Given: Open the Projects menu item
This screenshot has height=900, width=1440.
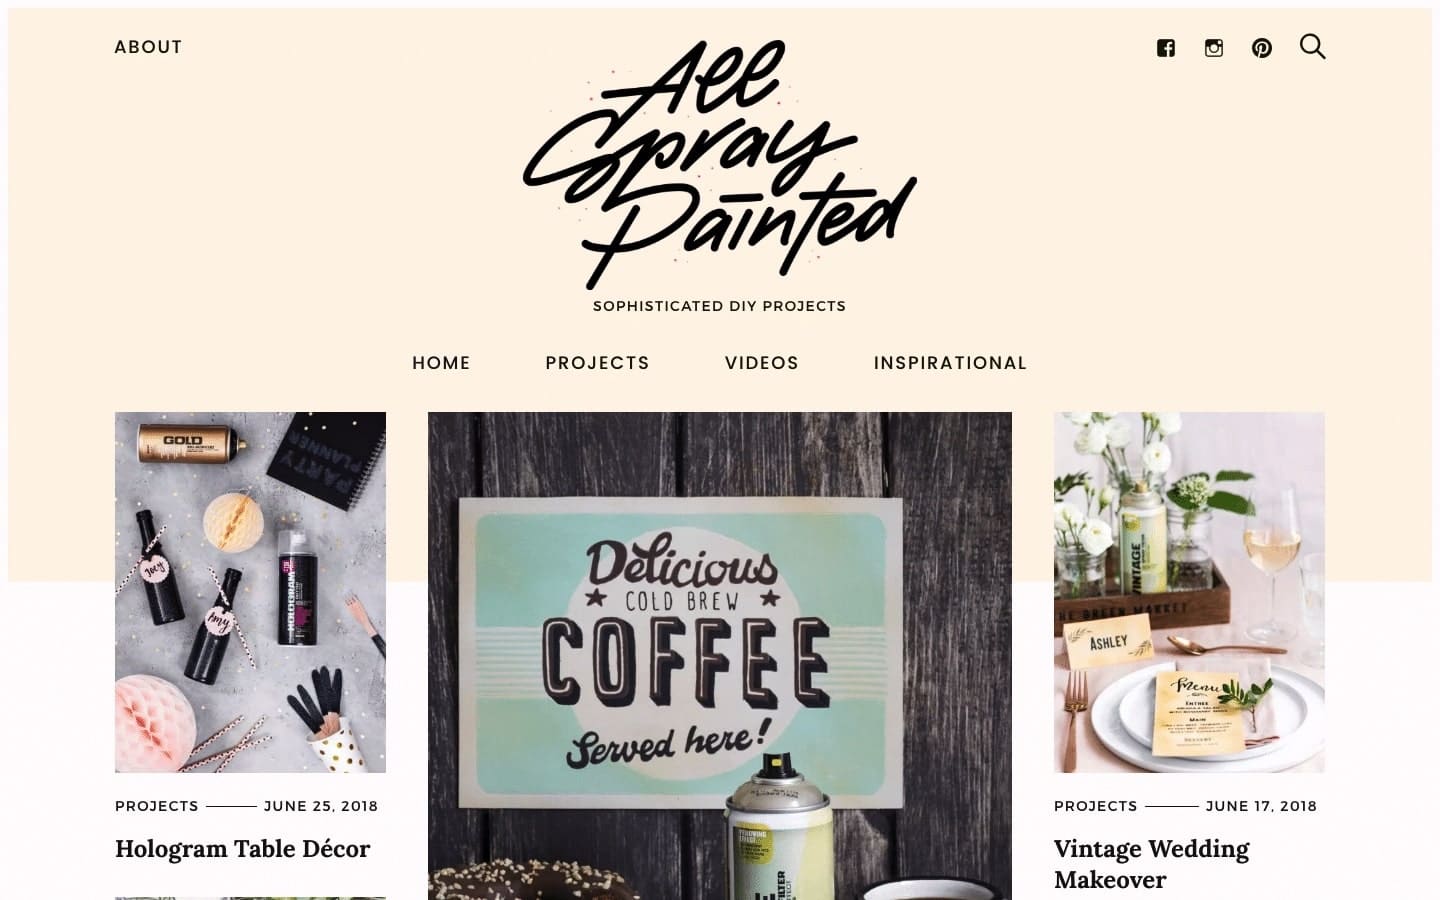Looking at the screenshot, I should tap(597, 363).
